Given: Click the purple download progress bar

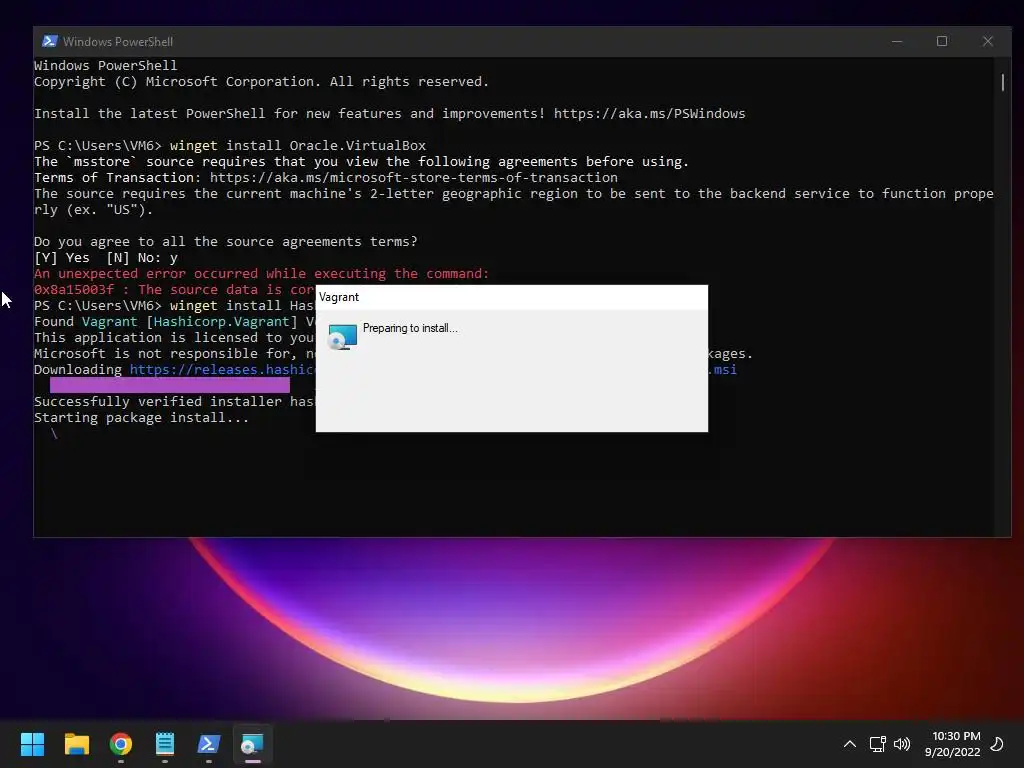Looking at the screenshot, I should (x=170, y=385).
